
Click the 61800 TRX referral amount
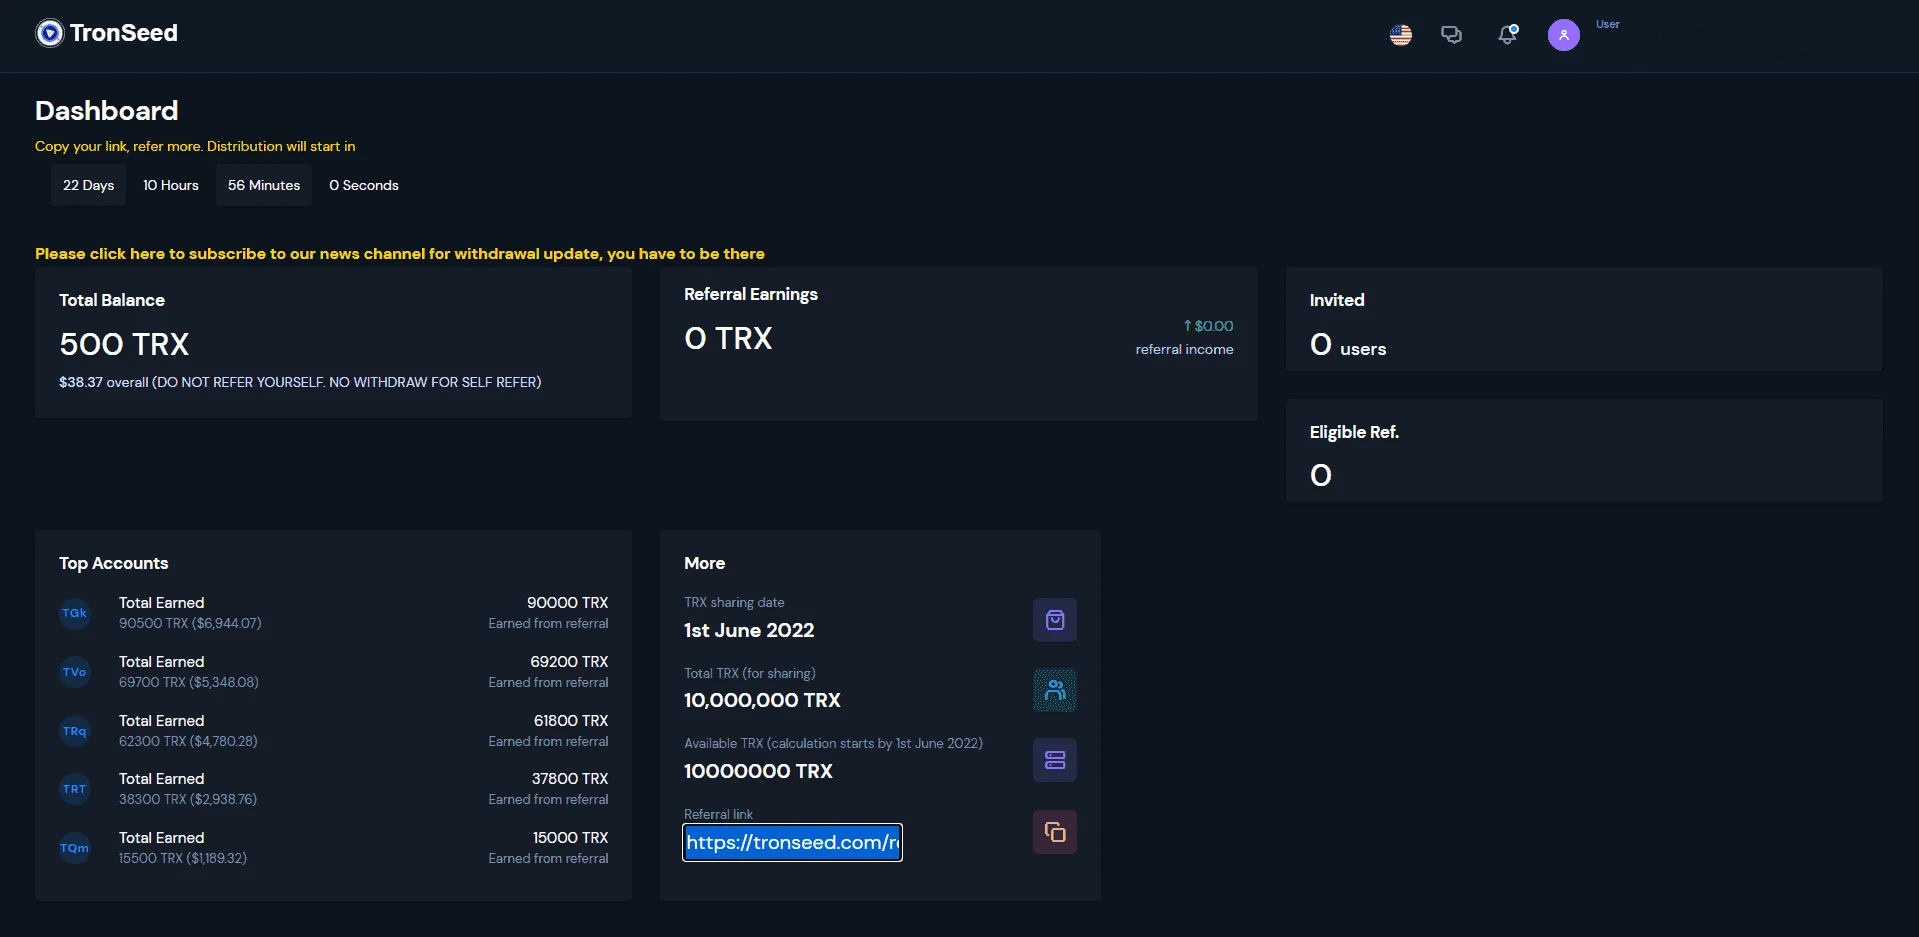[571, 721]
